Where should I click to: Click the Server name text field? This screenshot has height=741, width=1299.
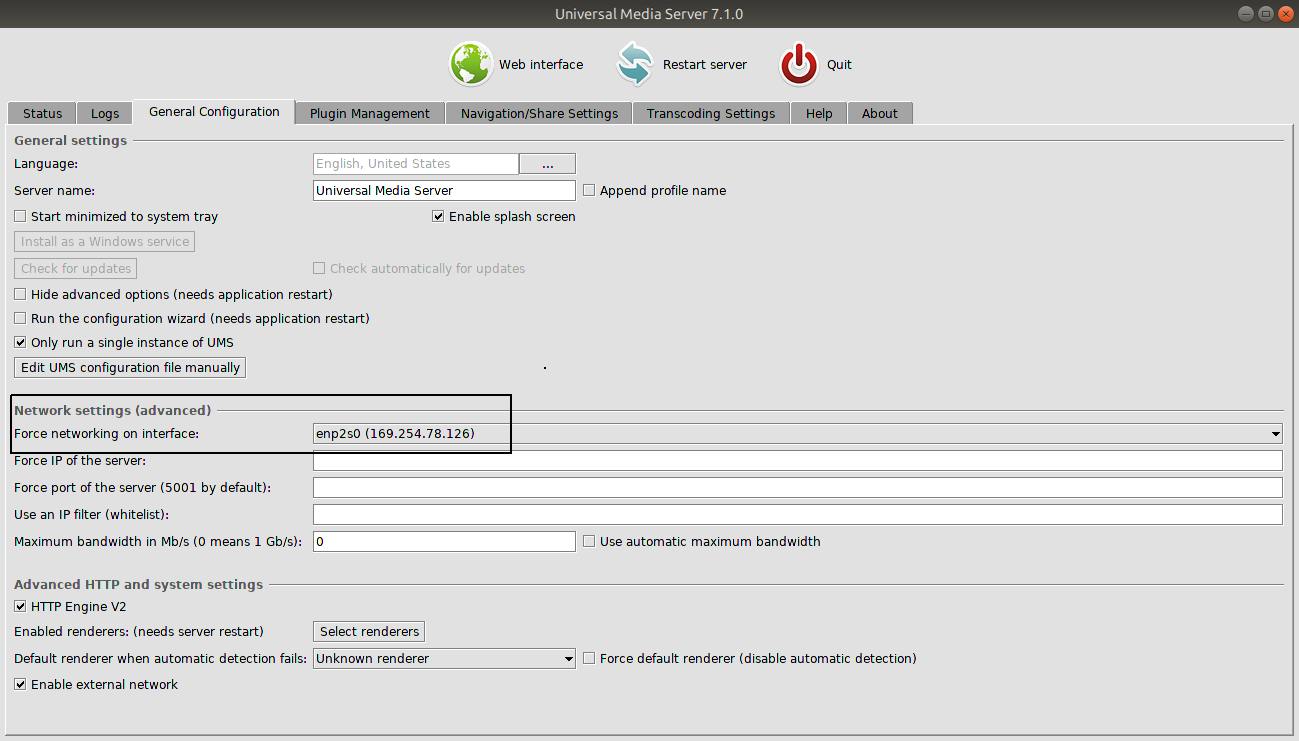click(444, 190)
